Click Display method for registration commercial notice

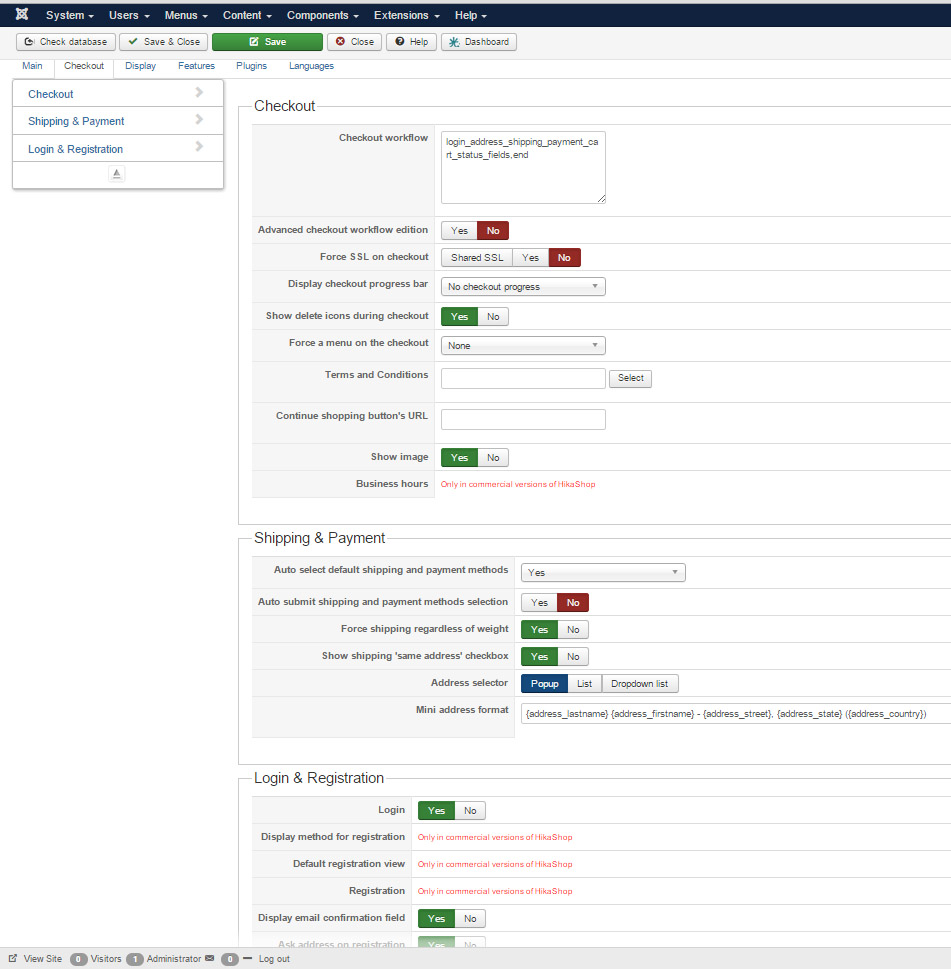pyautogui.click(x=495, y=837)
